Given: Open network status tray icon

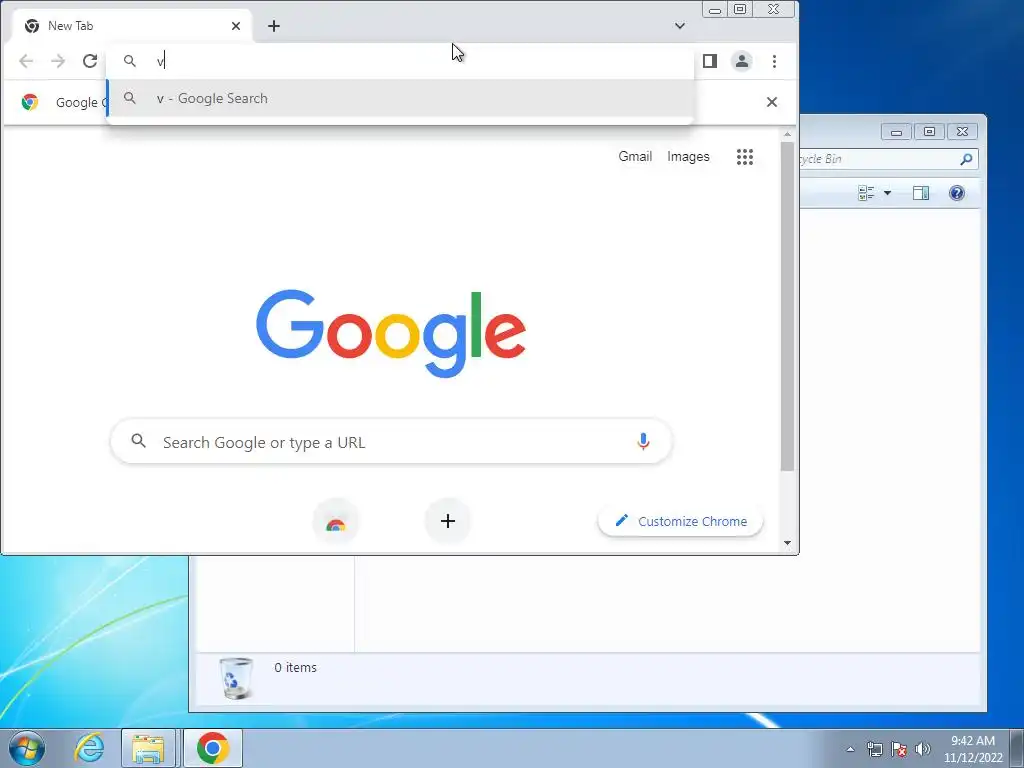Looking at the screenshot, I should 874,749.
